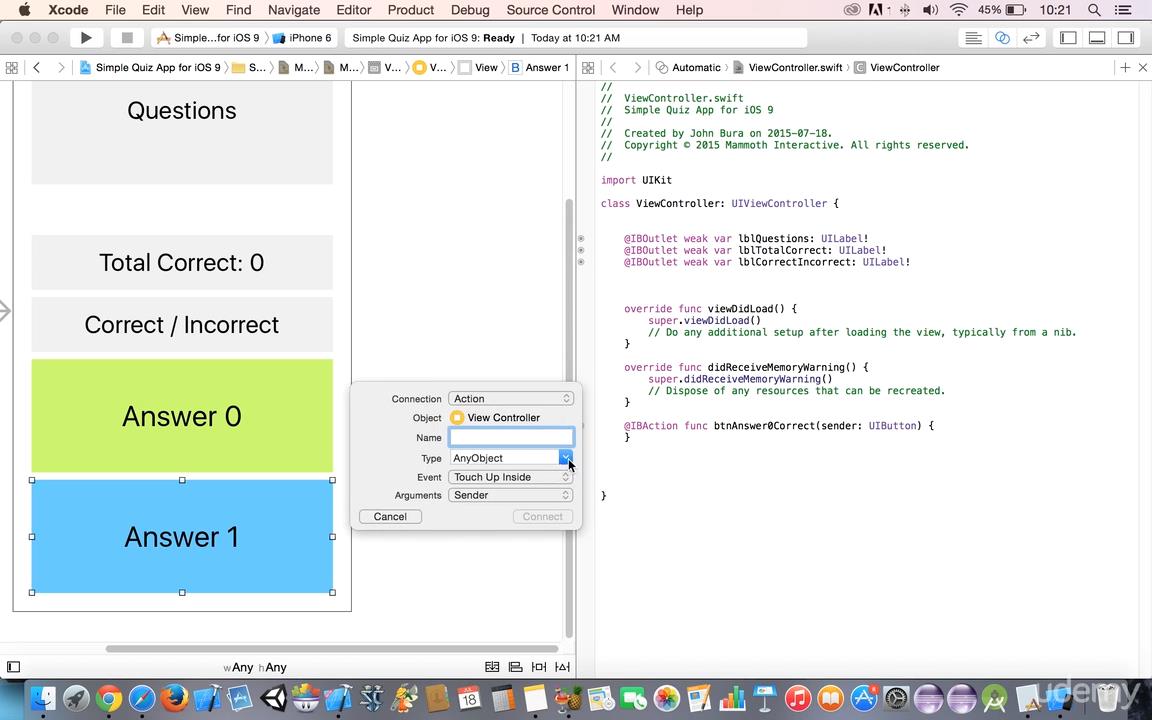This screenshot has width=1152, height=720.
Task: Open ViewController.swift in the jump bar
Action: pos(788,68)
